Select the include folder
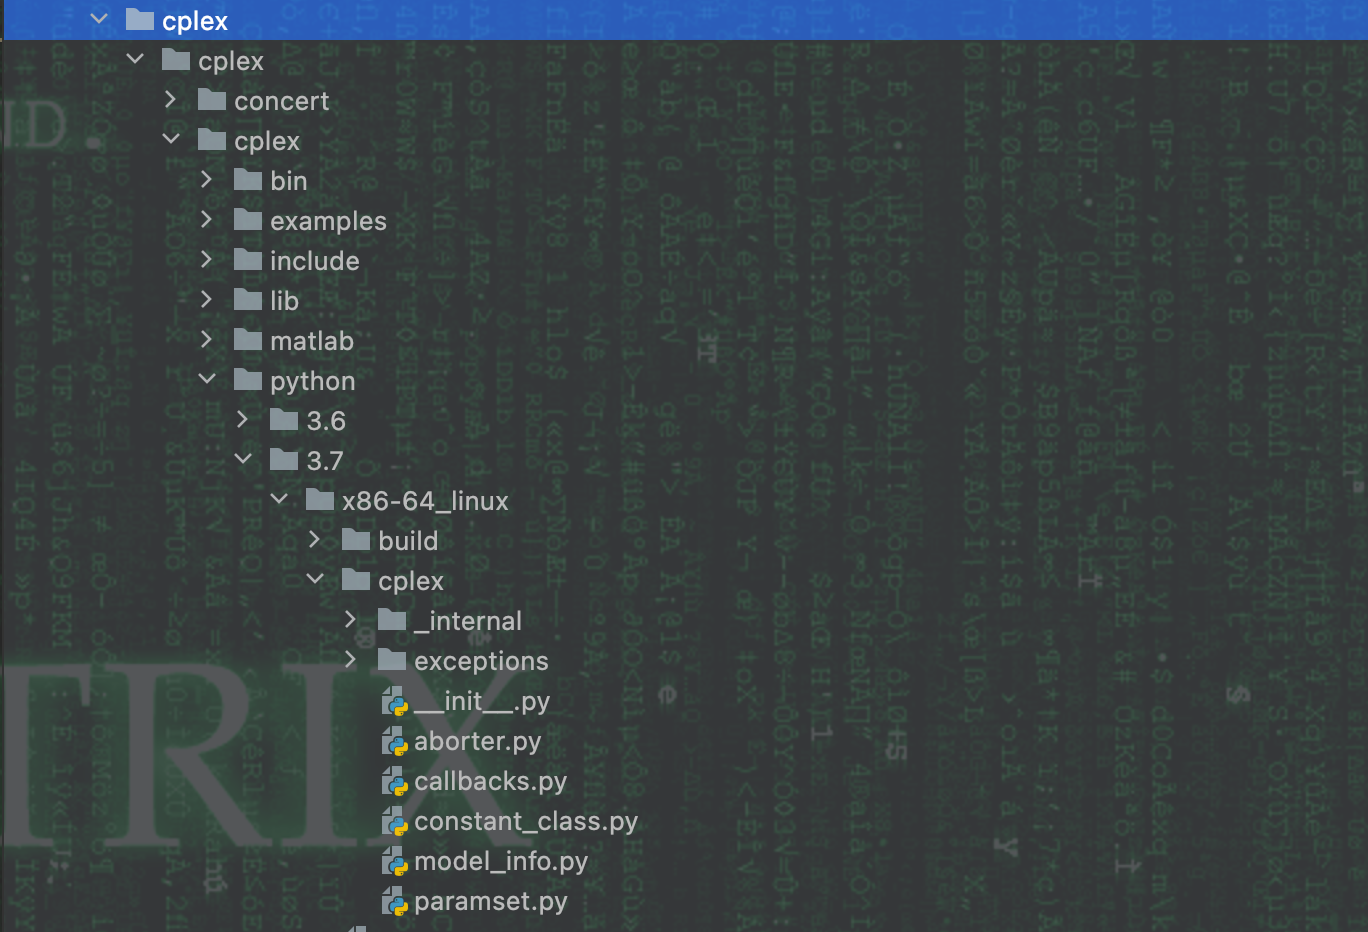The height and width of the screenshot is (932, 1368). pyautogui.click(x=315, y=260)
